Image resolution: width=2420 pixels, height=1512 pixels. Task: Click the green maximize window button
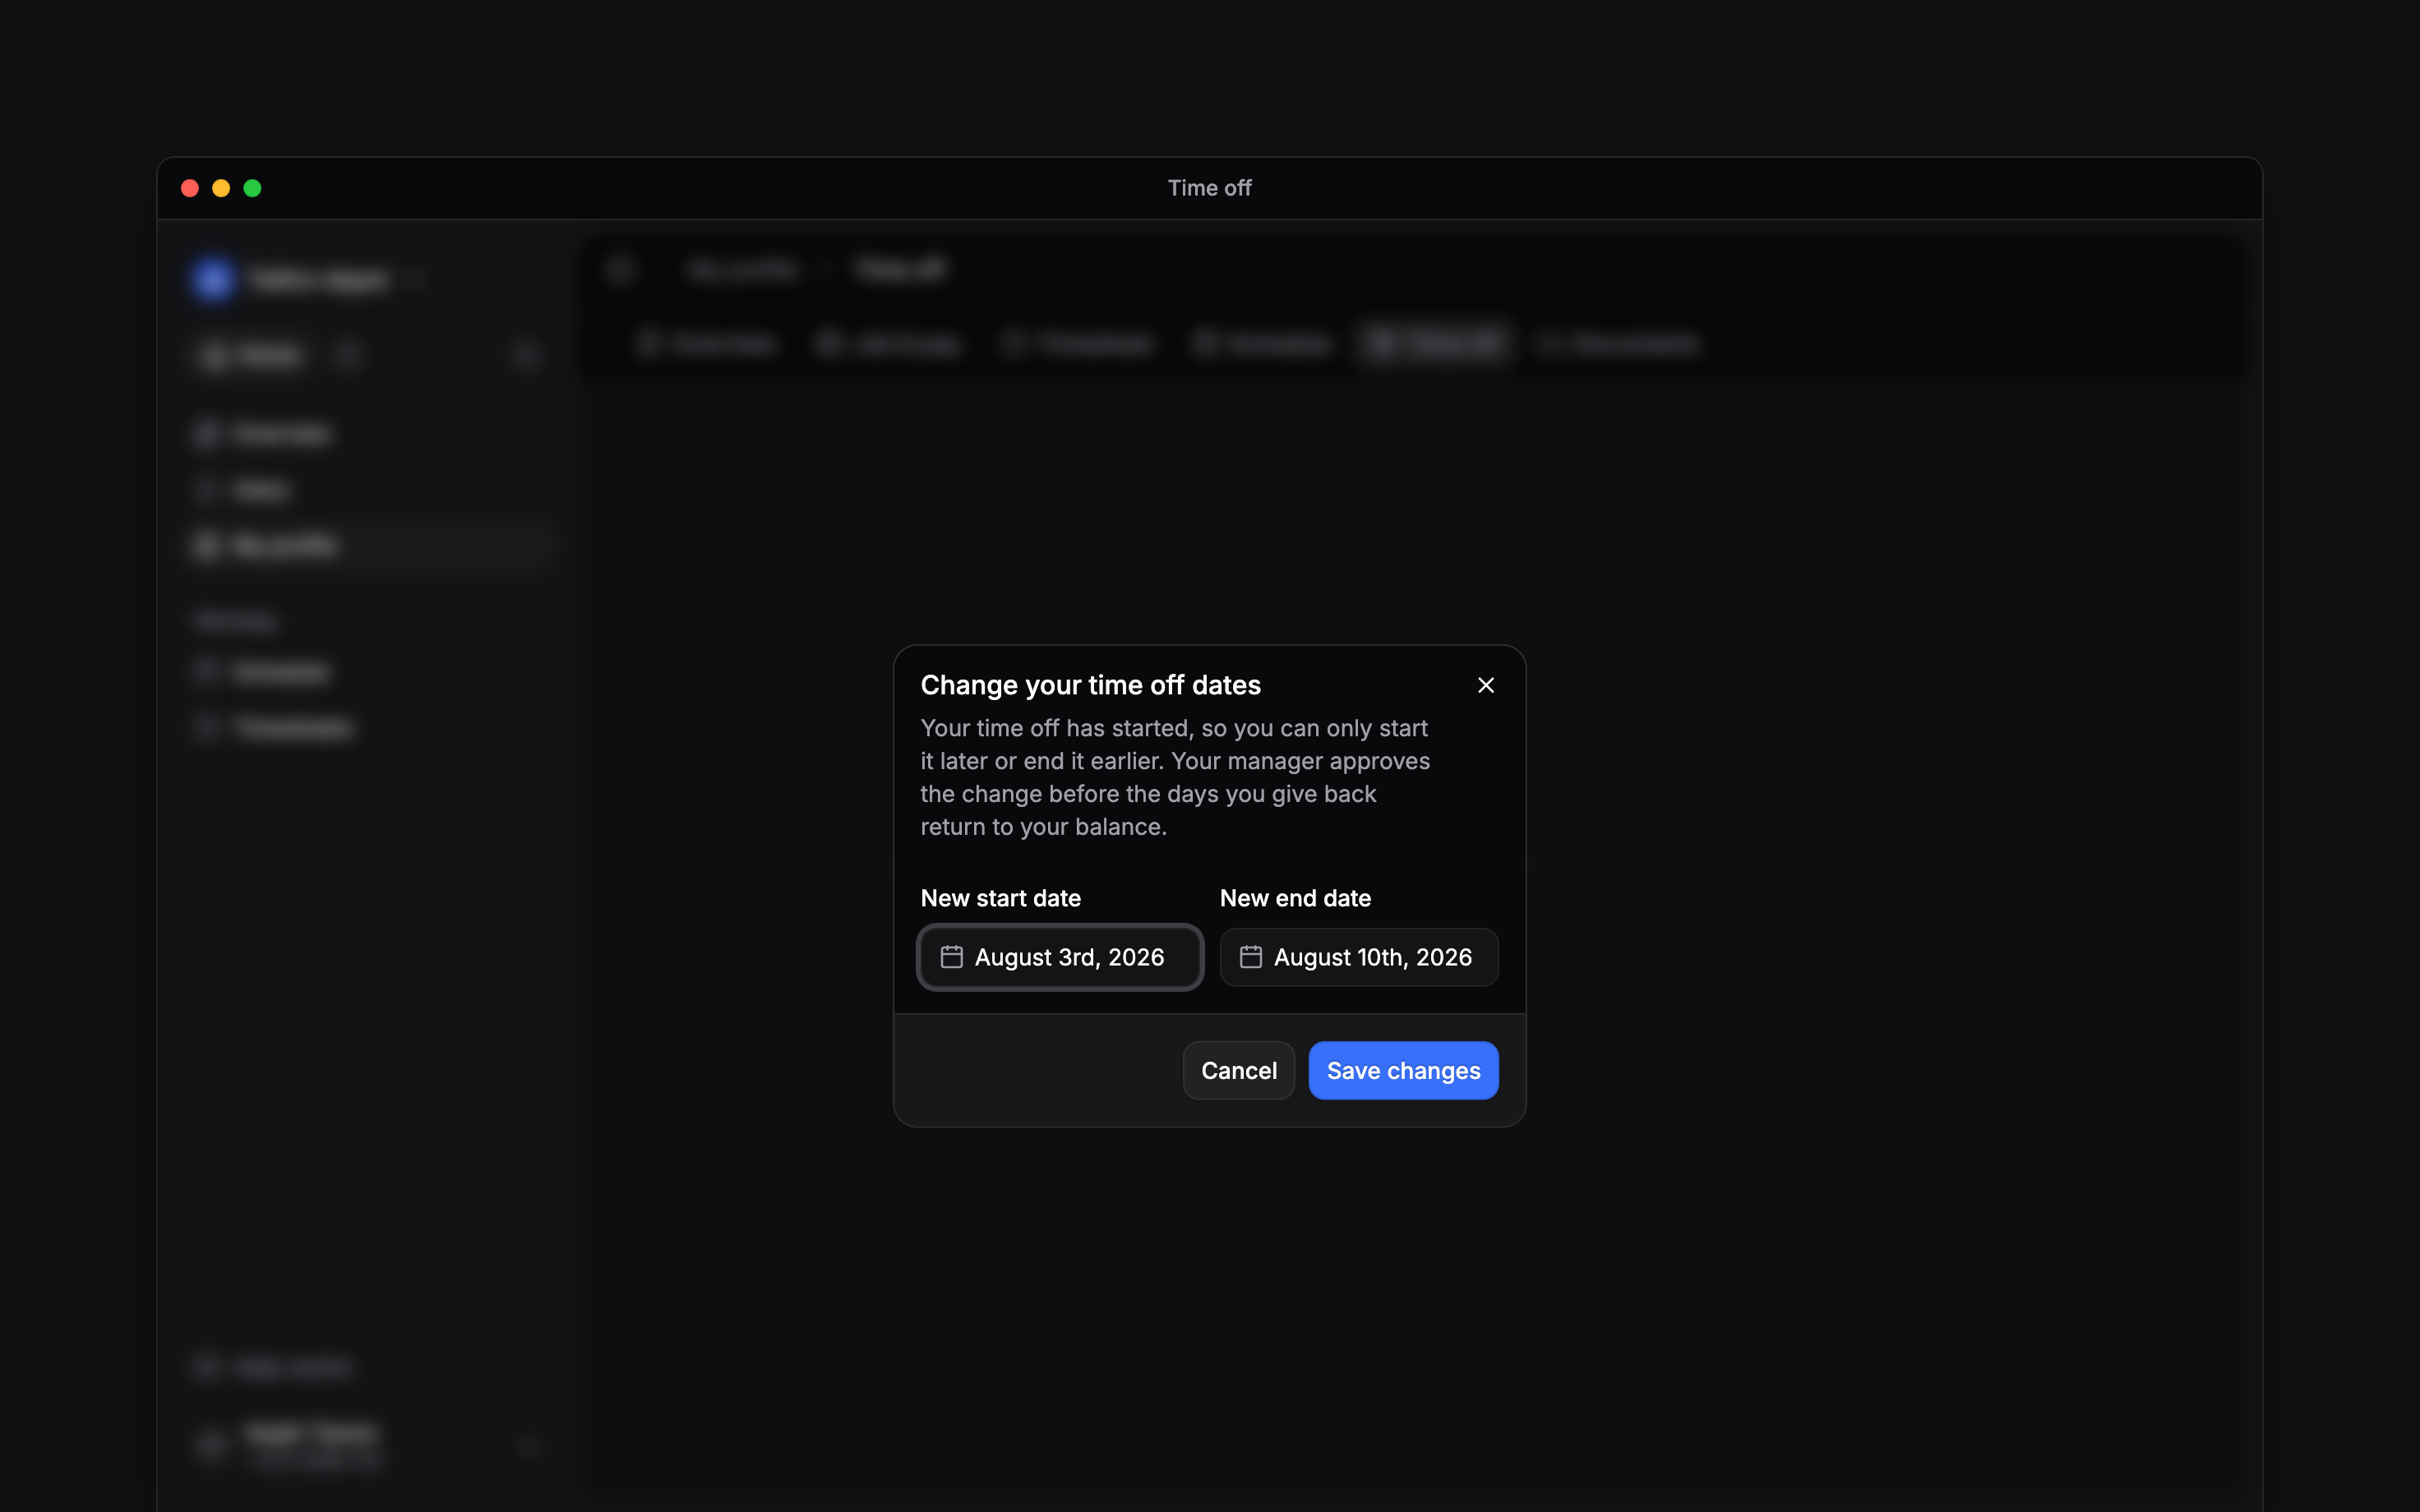tap(252, 188)
